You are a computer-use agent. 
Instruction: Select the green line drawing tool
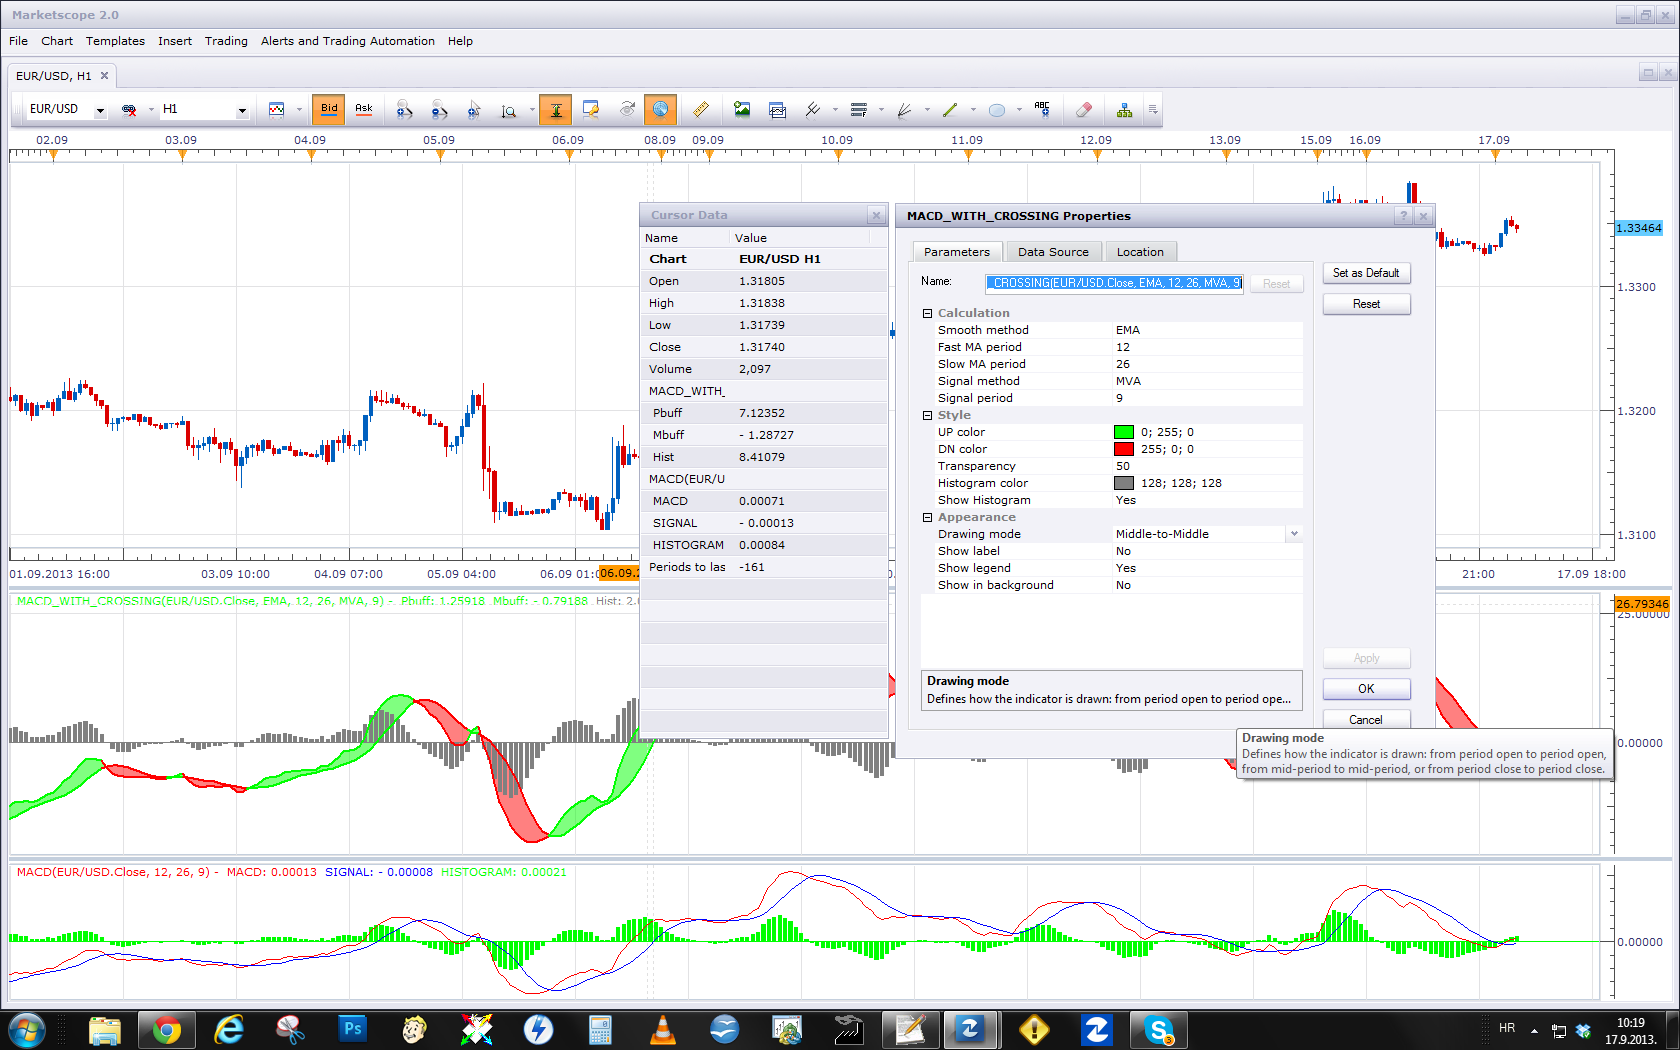(950, 110)
